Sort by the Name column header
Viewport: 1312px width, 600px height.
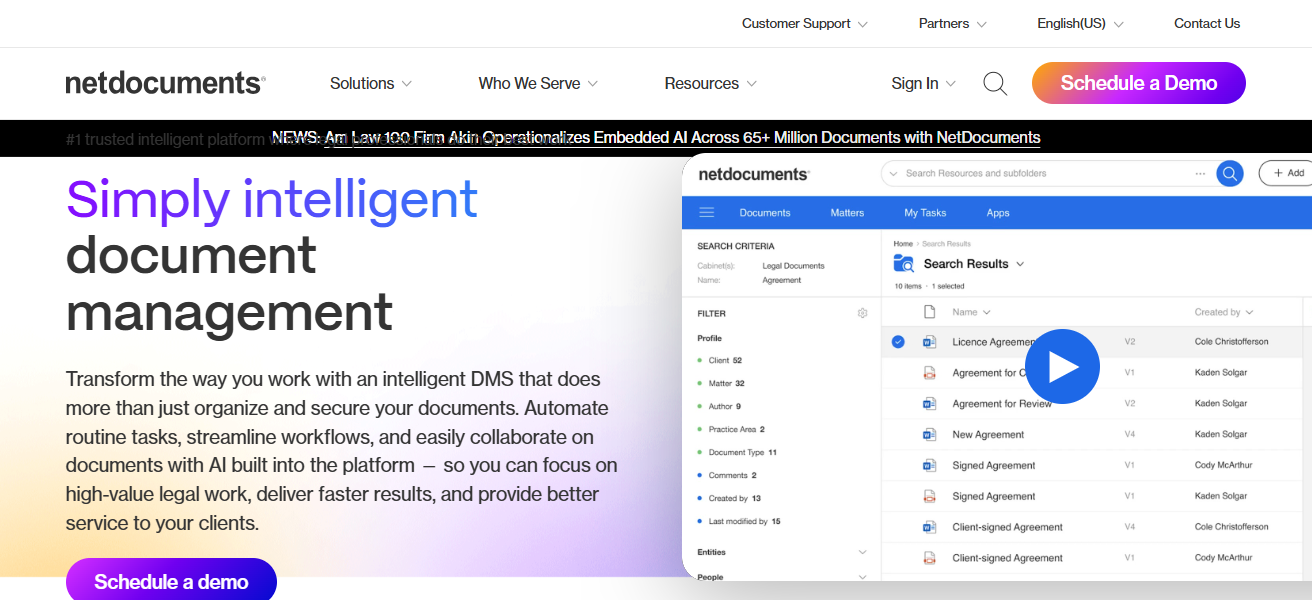tap(971, 312)
